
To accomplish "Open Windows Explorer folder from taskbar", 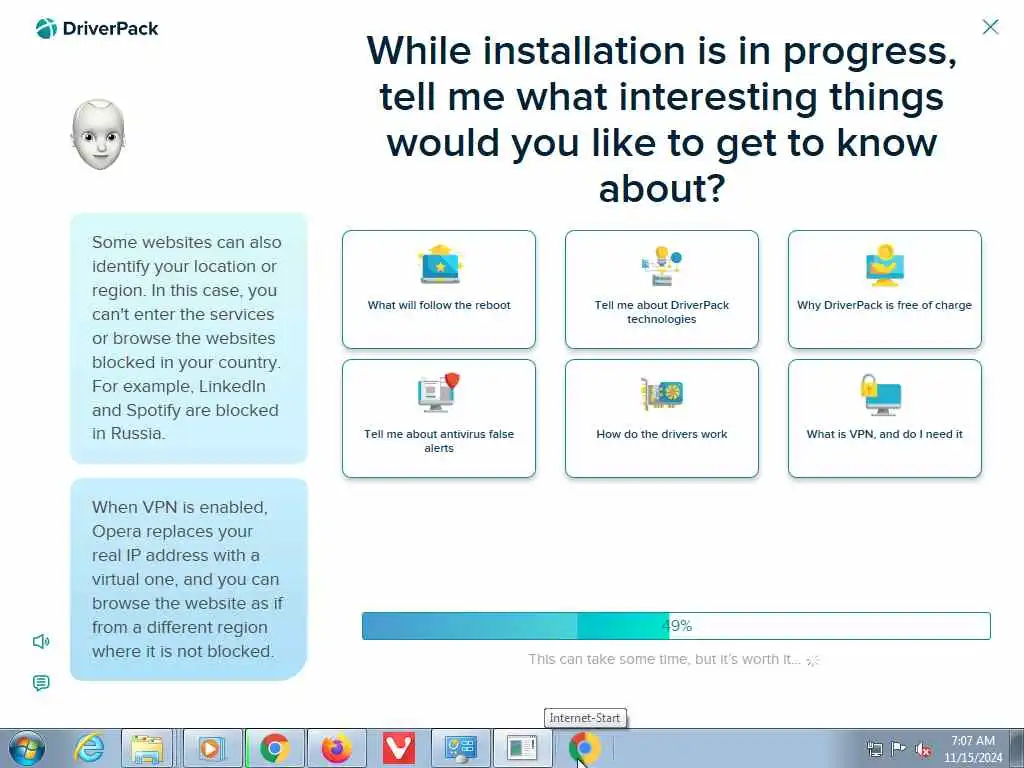I will click(147, 748).
